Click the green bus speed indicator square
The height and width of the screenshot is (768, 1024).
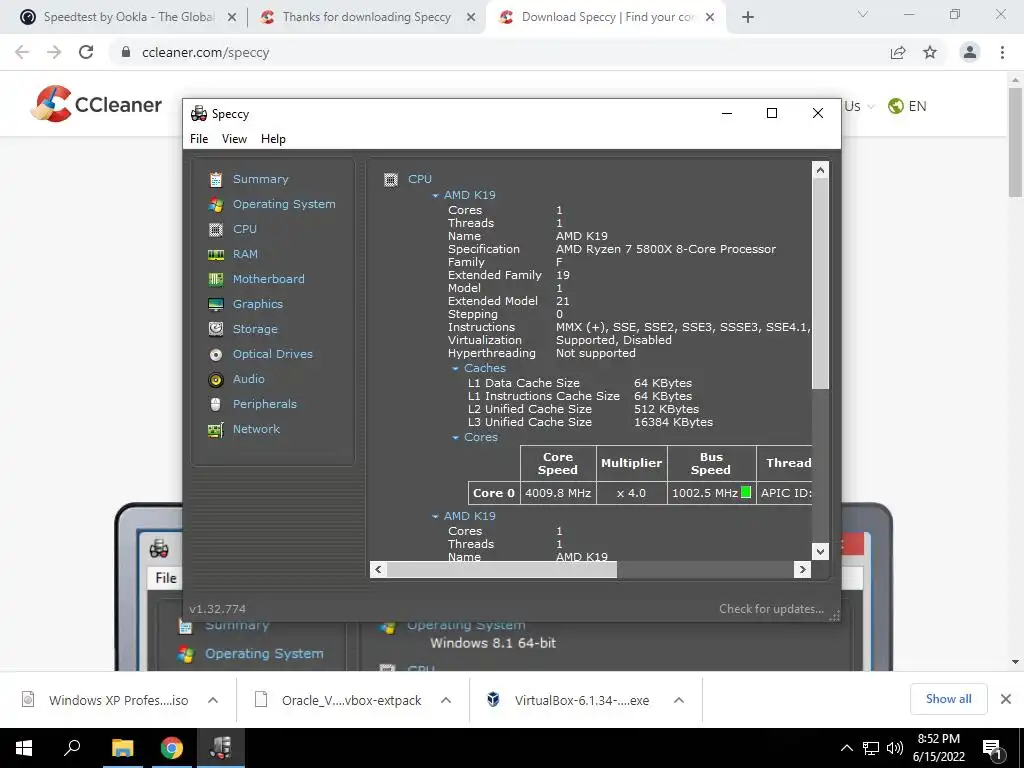[746, 492]
